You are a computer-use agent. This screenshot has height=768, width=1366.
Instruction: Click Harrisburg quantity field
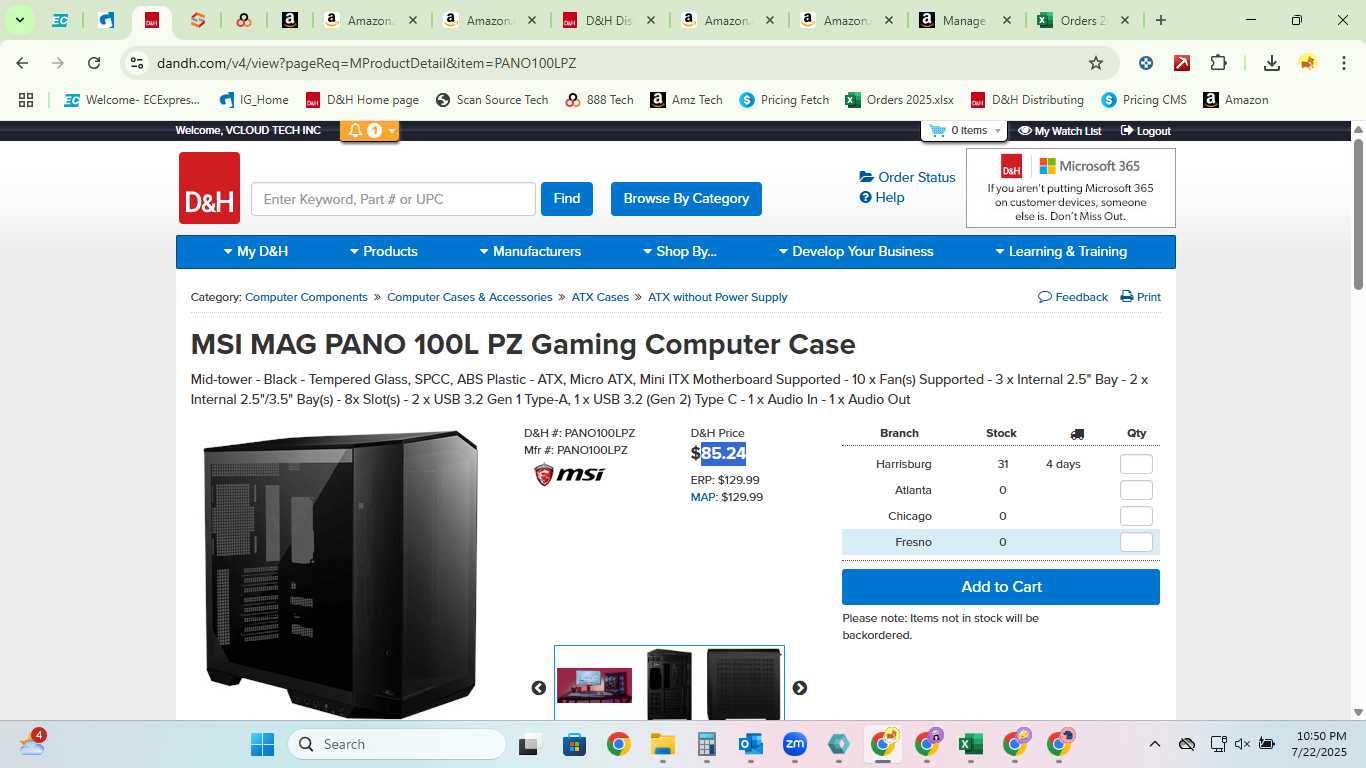point(1136,464)
